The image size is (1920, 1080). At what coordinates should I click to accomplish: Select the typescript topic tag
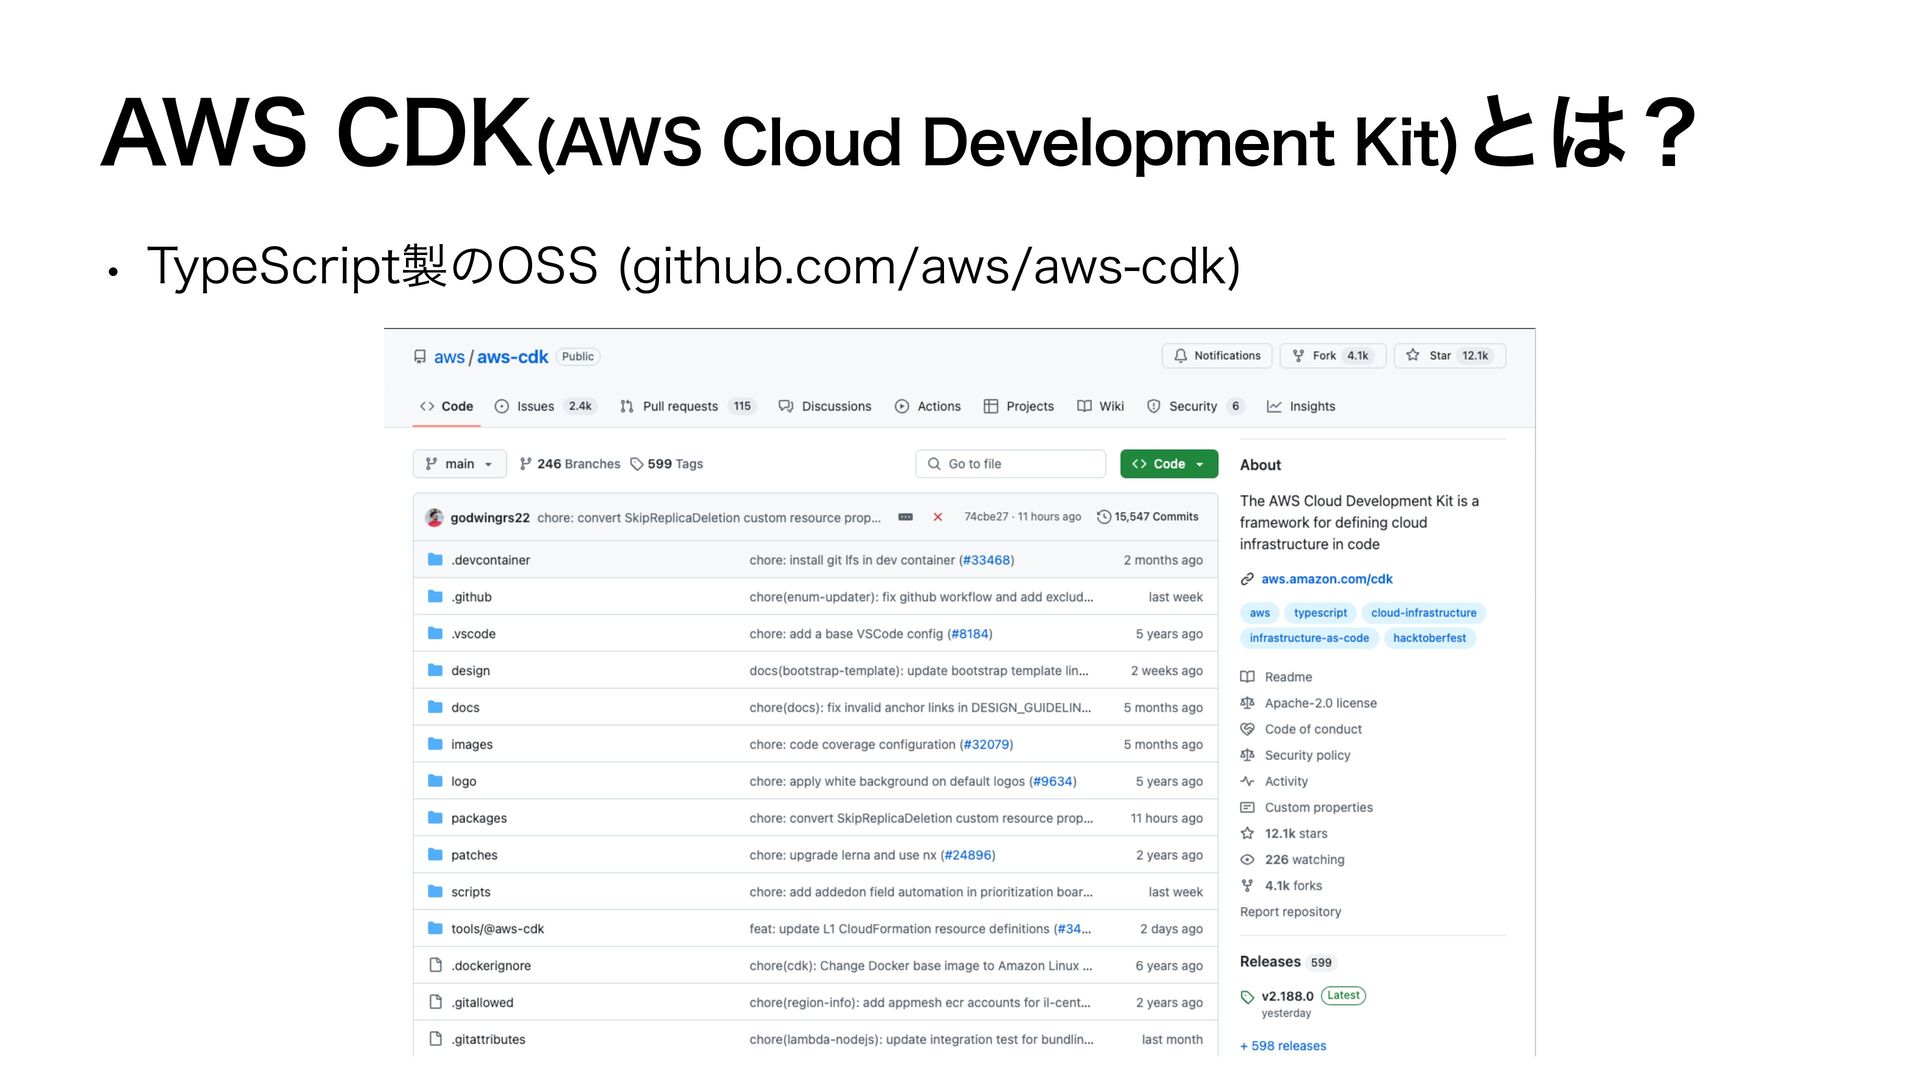pos(1320,613)
